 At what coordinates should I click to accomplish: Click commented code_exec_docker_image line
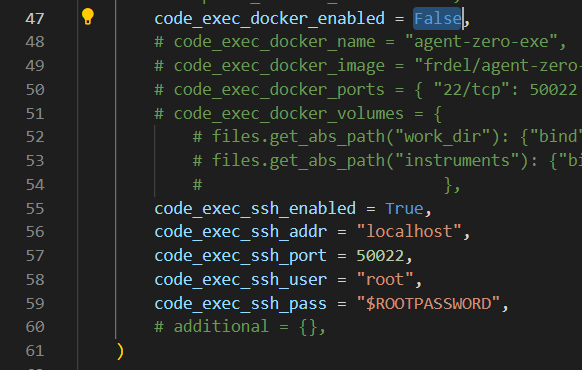[368, 66]
